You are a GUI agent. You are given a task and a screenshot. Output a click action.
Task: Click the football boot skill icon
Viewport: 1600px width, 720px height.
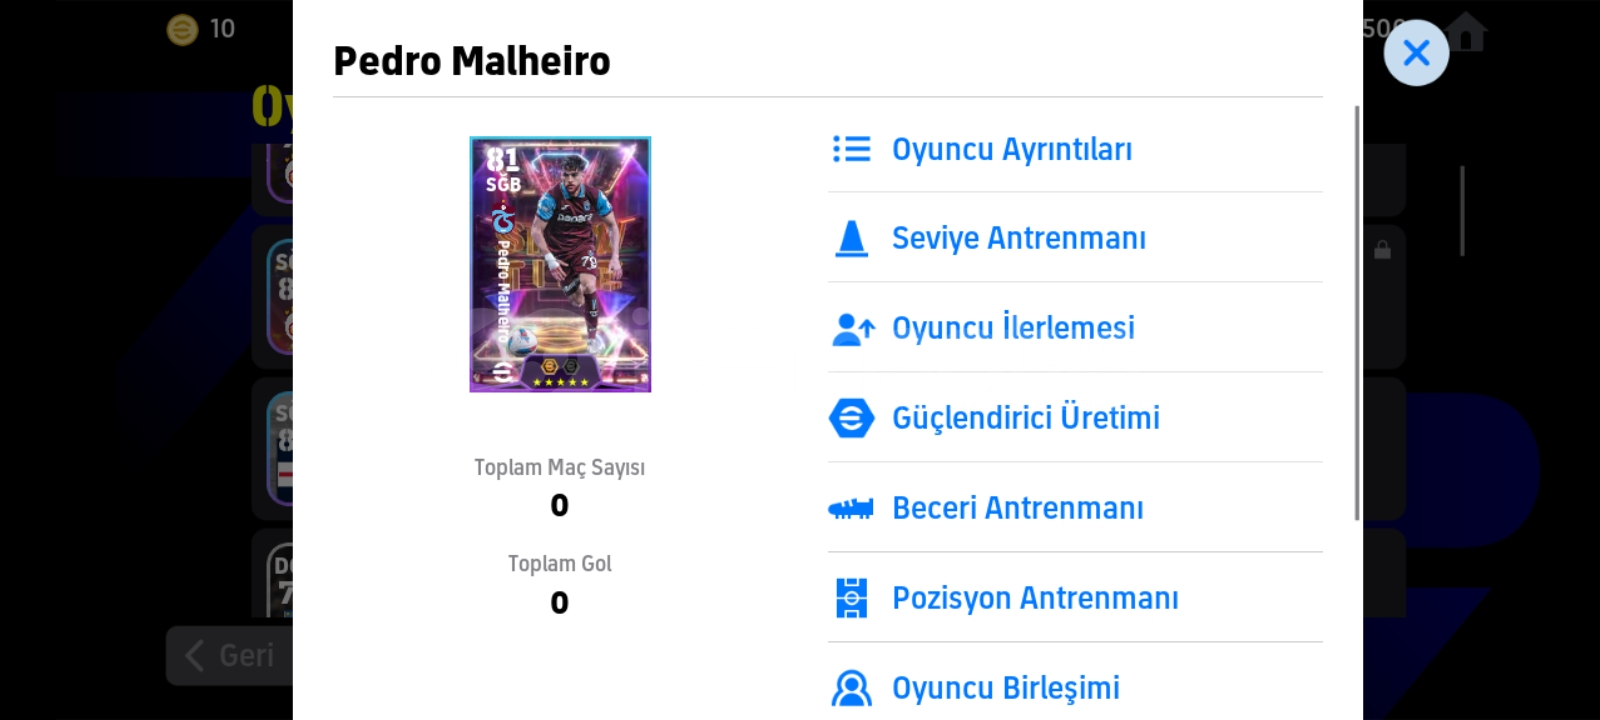pyautogui.click(x=851, y=509)
